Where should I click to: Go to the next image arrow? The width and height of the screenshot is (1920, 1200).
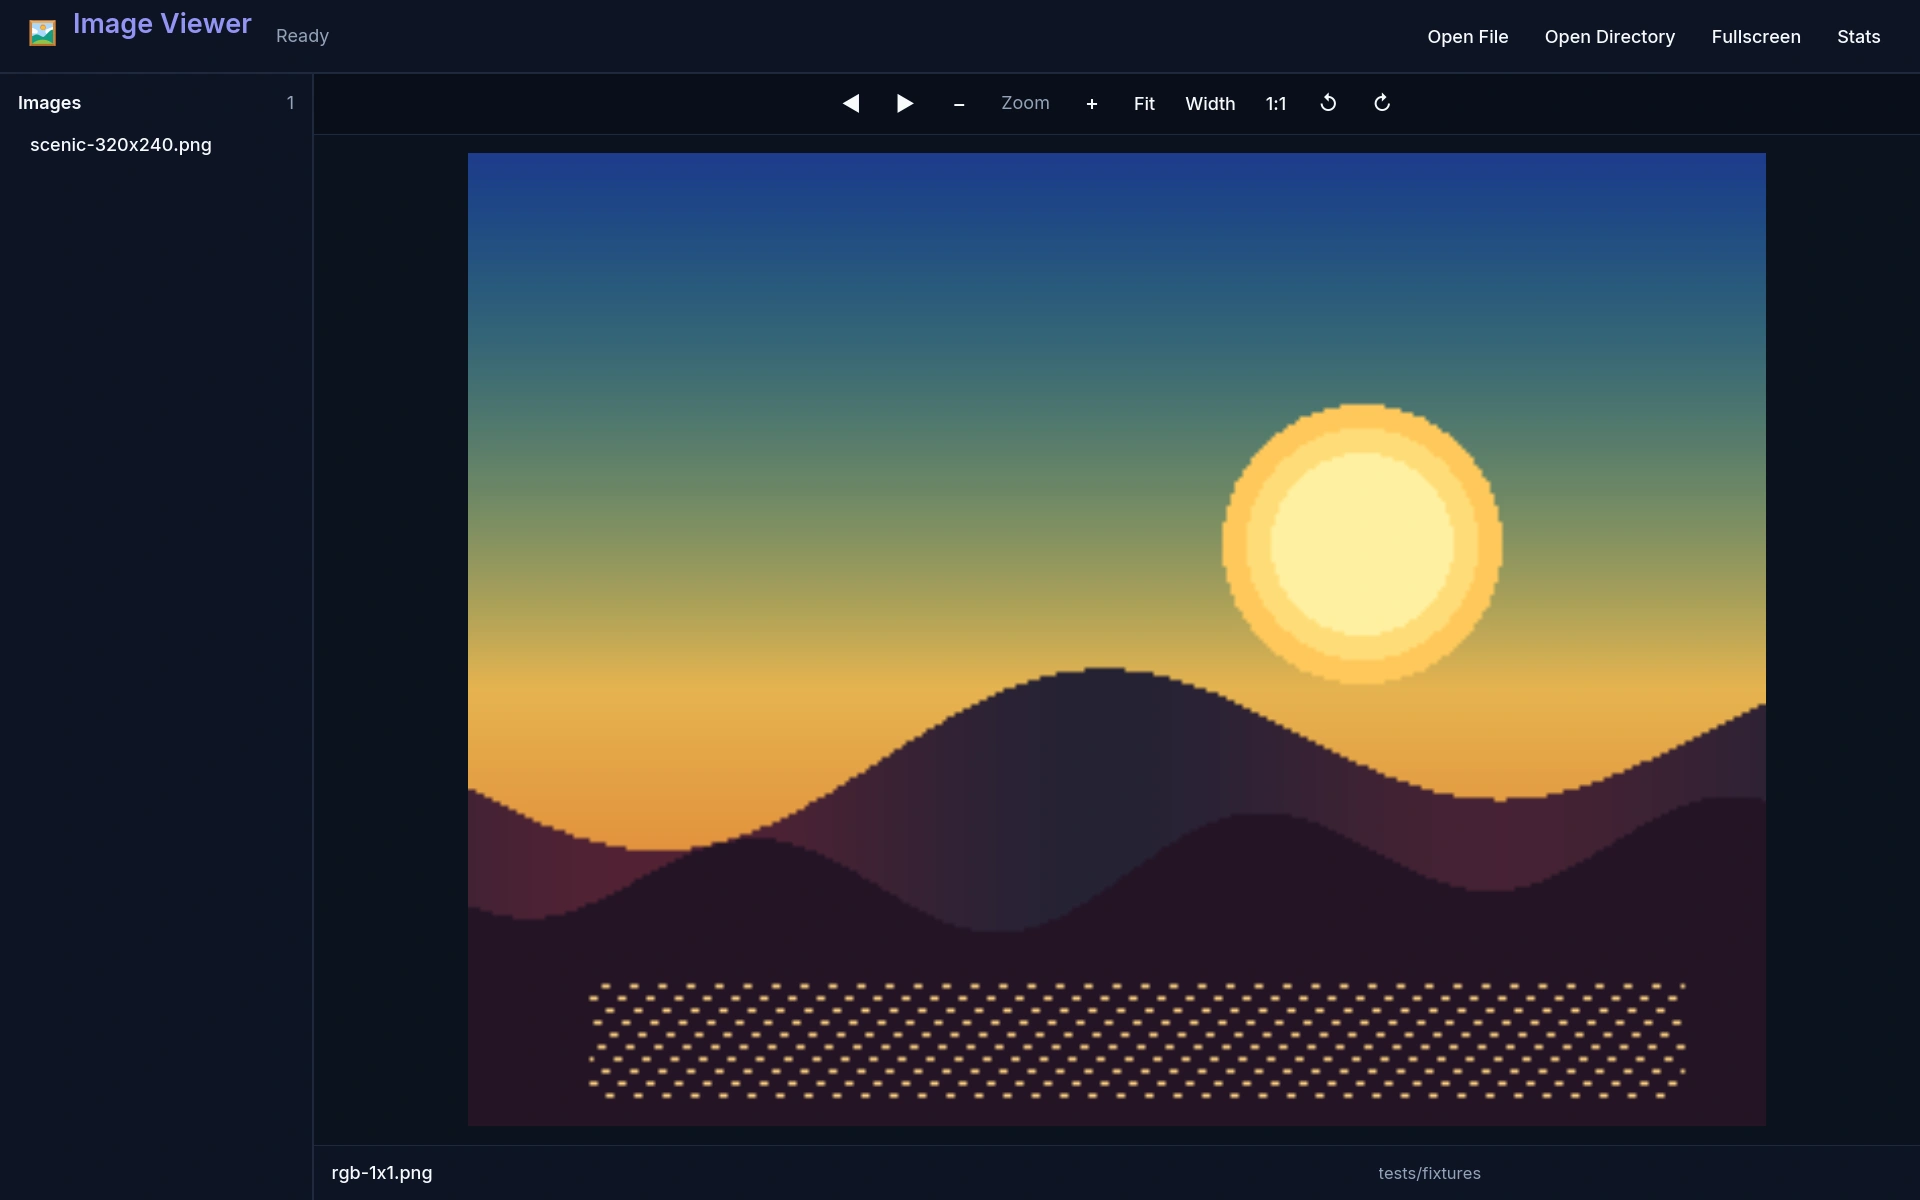click(905, 104)
